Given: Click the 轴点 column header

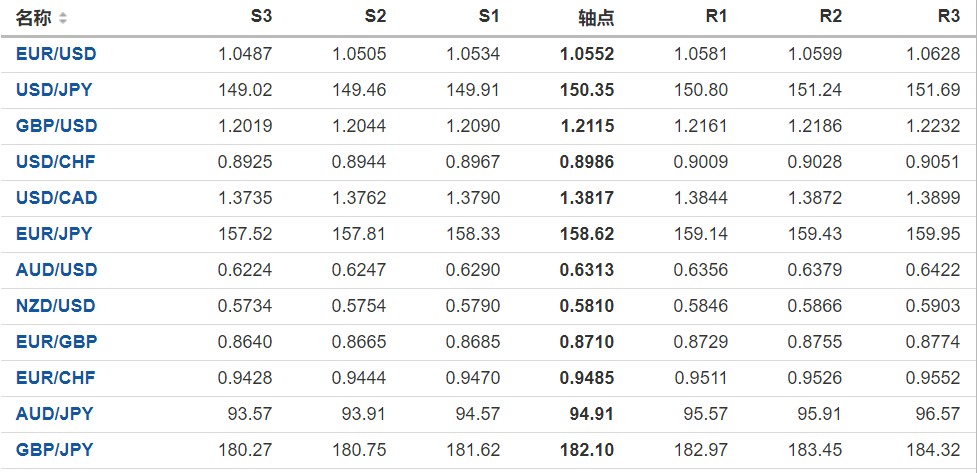Looking at the screenshot, I should (596, 18).
